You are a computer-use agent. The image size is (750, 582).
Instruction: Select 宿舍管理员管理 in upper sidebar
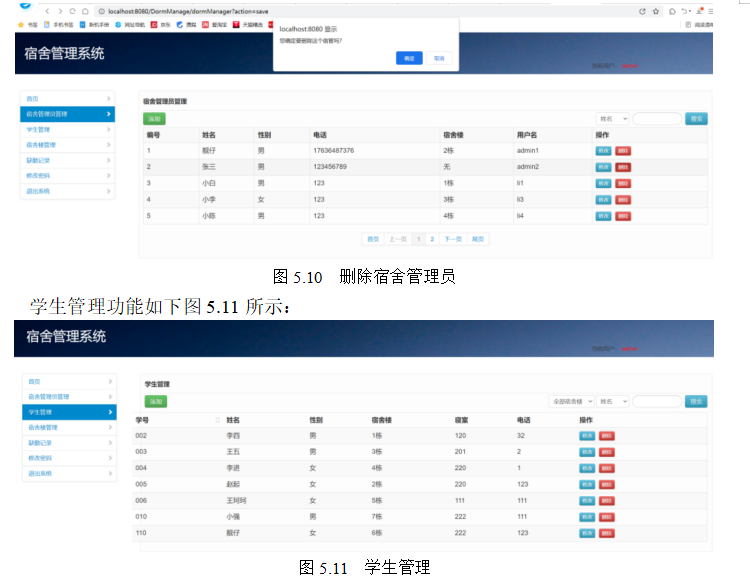tap(67, 114)
